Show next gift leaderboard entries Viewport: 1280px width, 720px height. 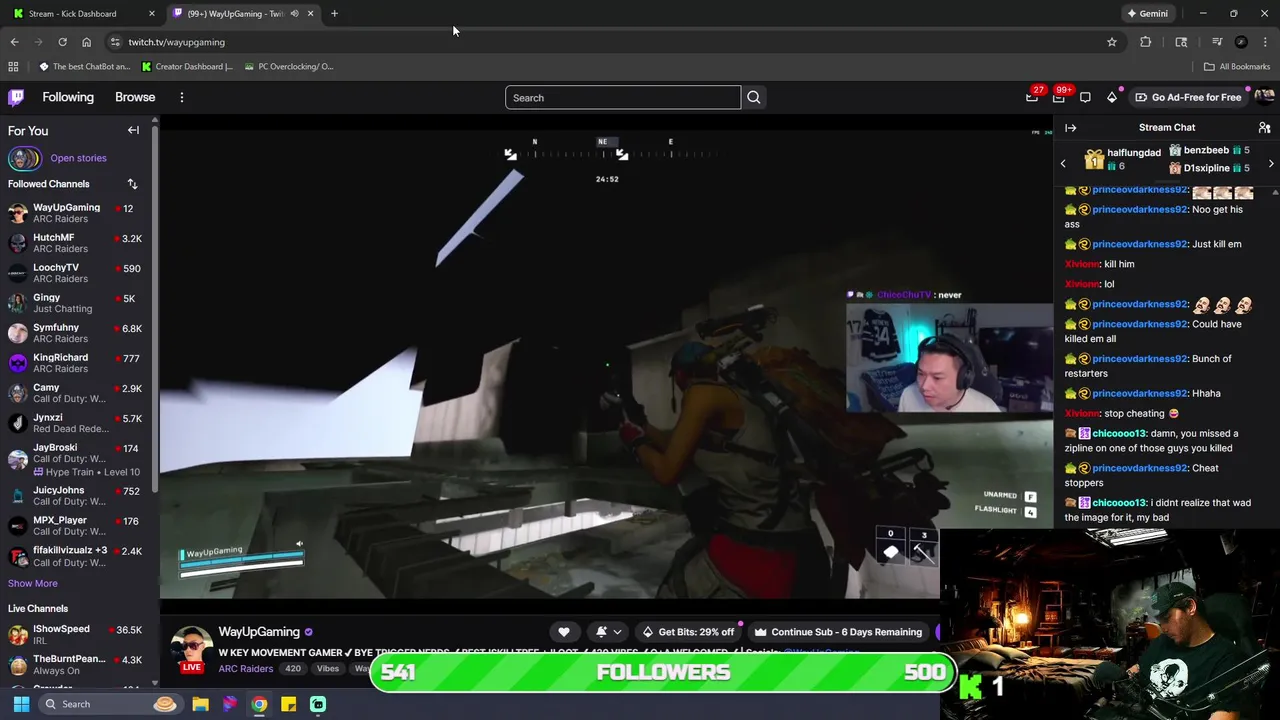coord(1271,164)
